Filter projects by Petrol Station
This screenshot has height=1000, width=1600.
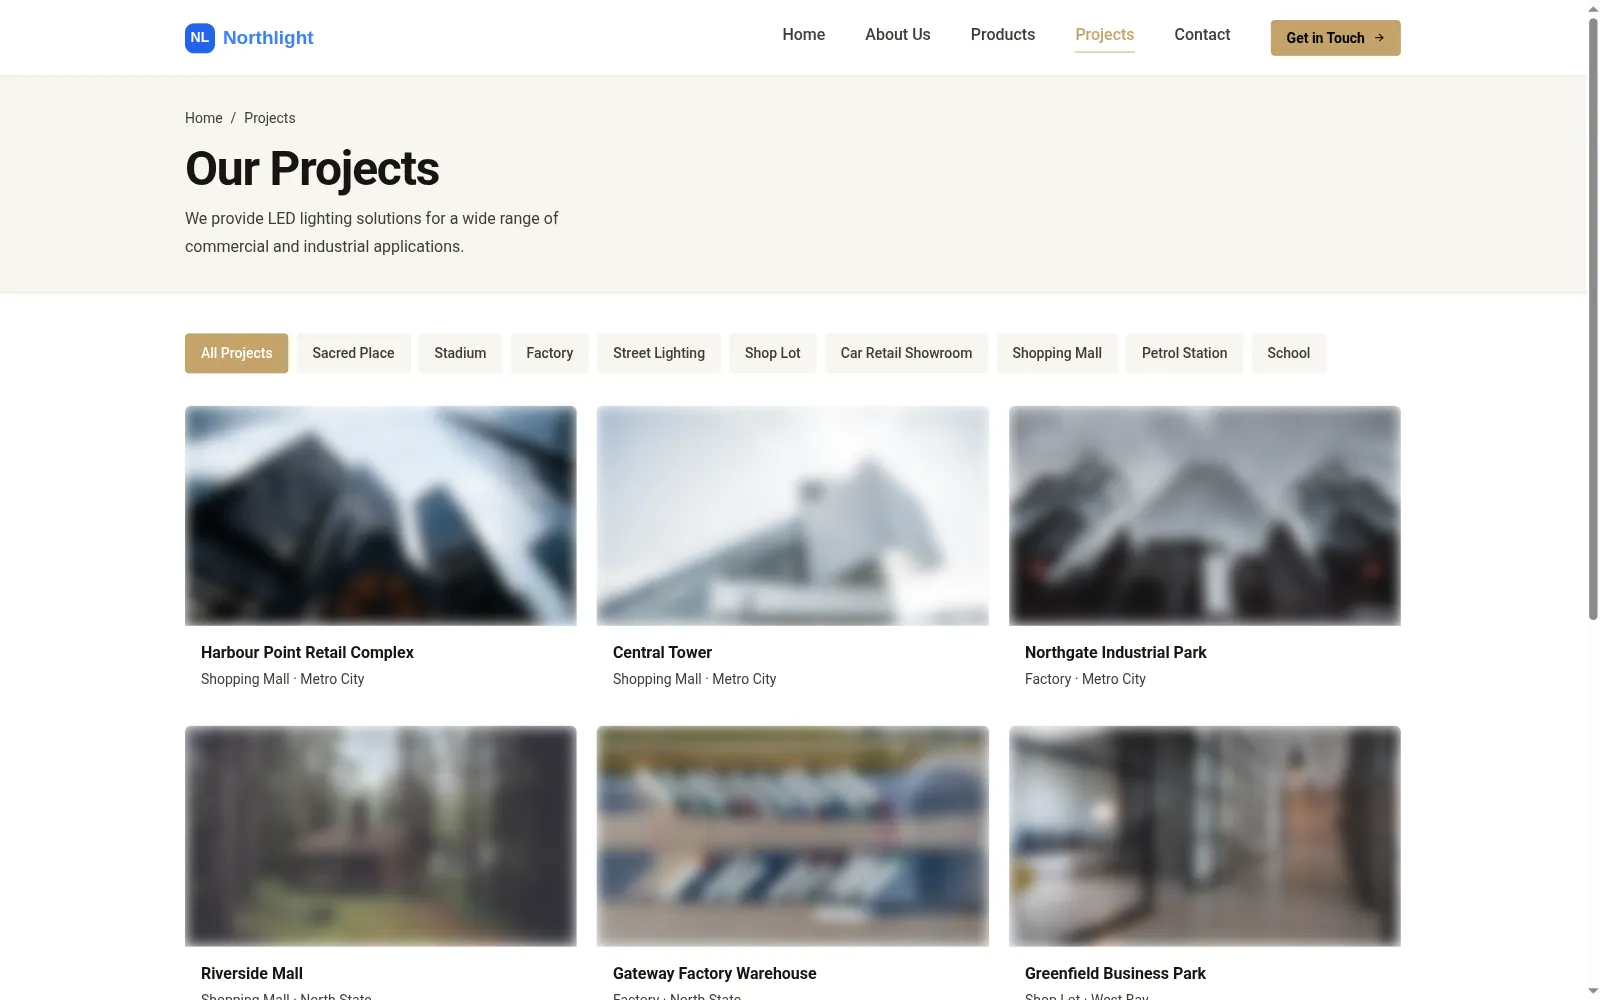pyautogui.click(x=1184, y=353)
